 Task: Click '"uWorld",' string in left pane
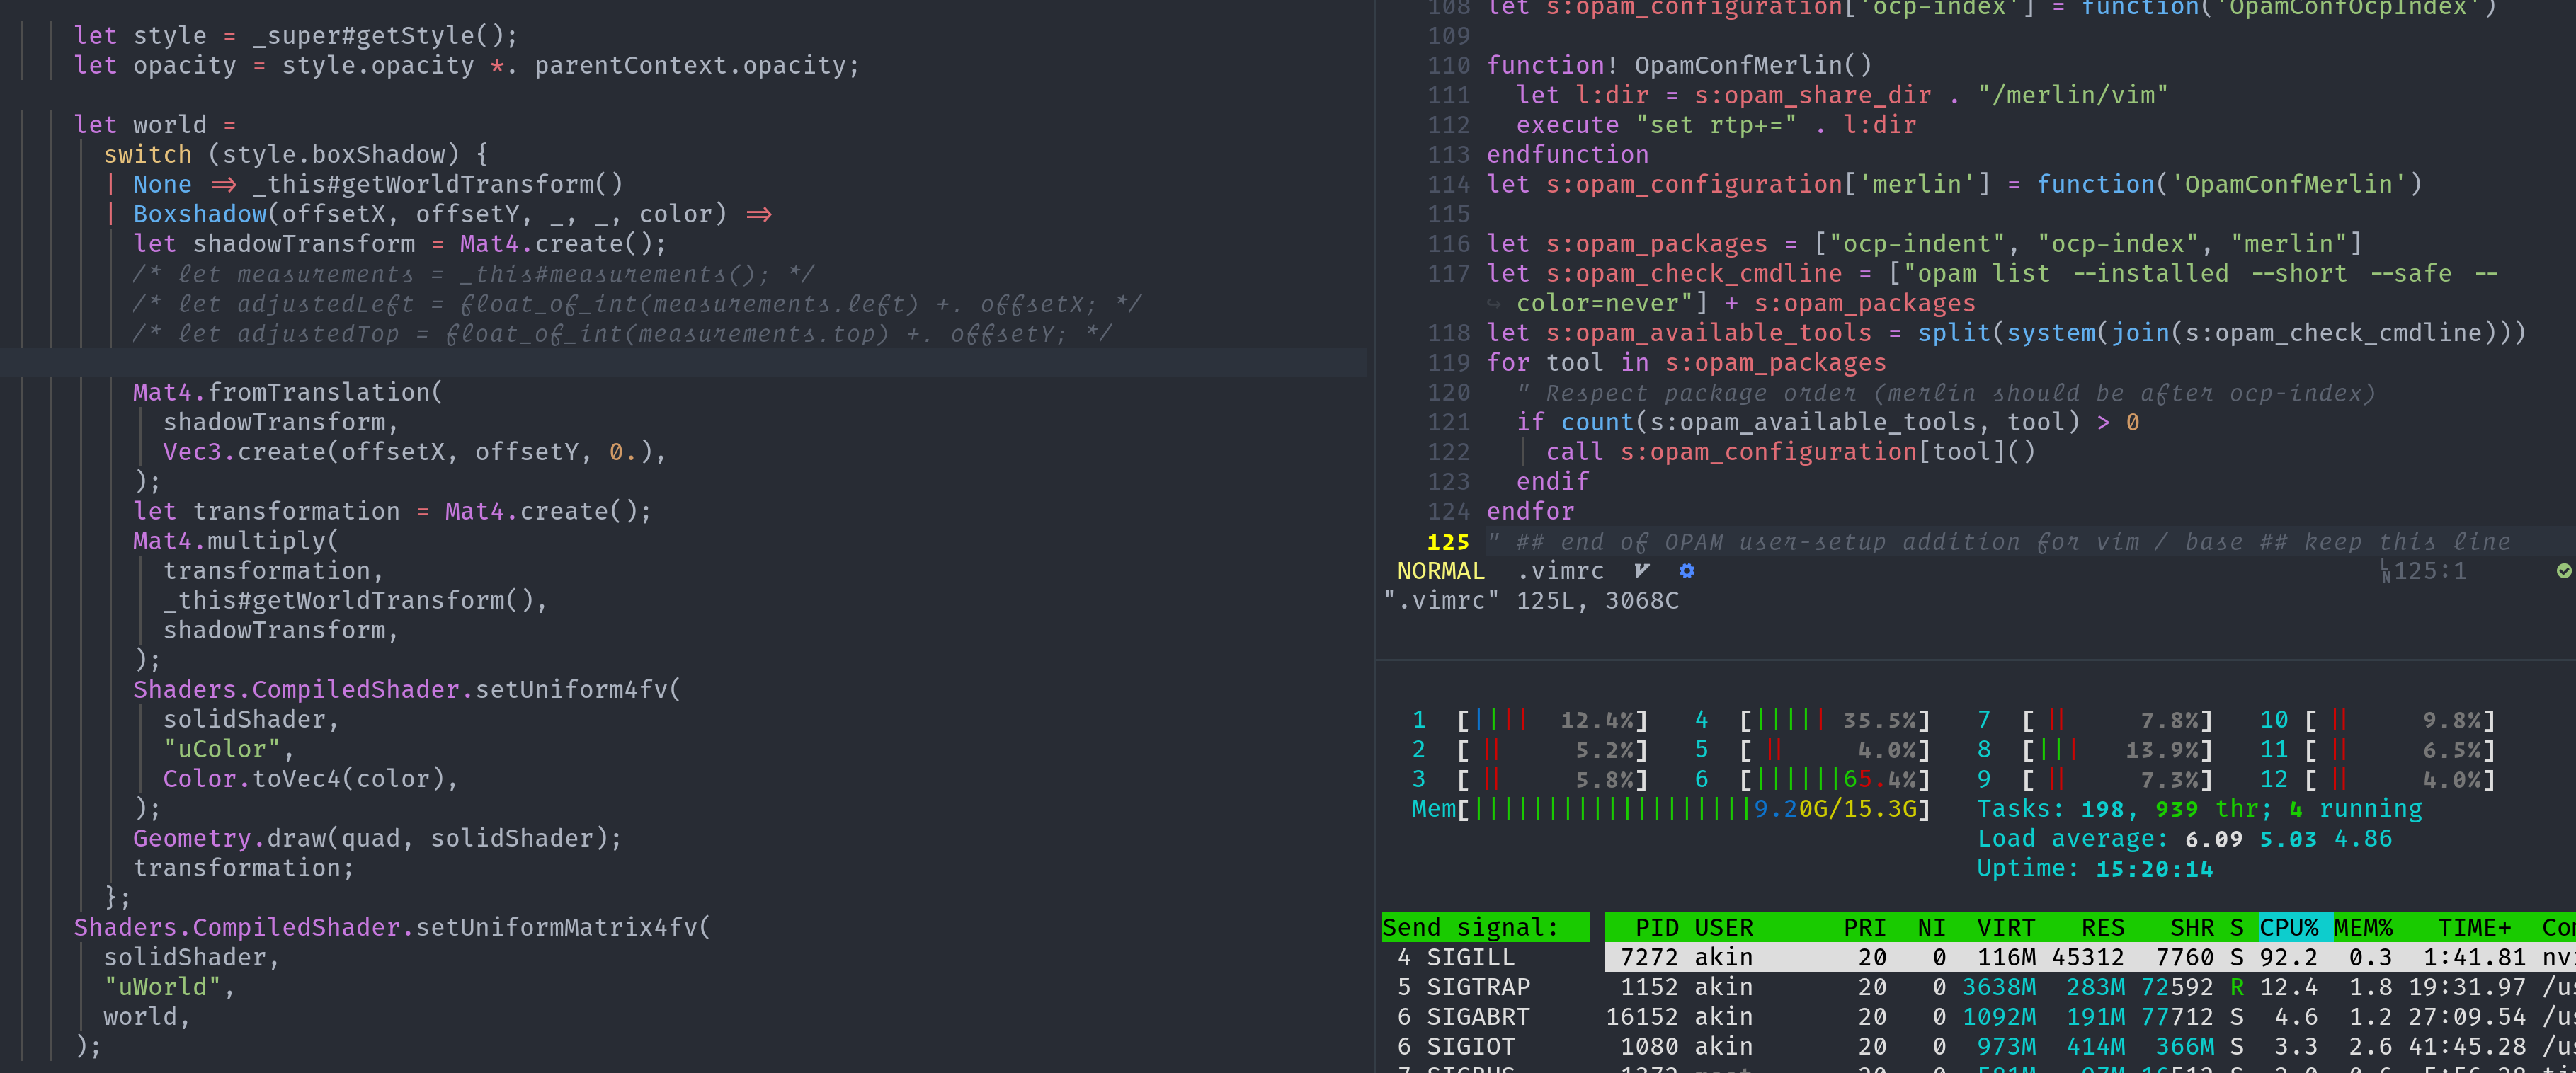pyautogui.click(x=169, y=987)
